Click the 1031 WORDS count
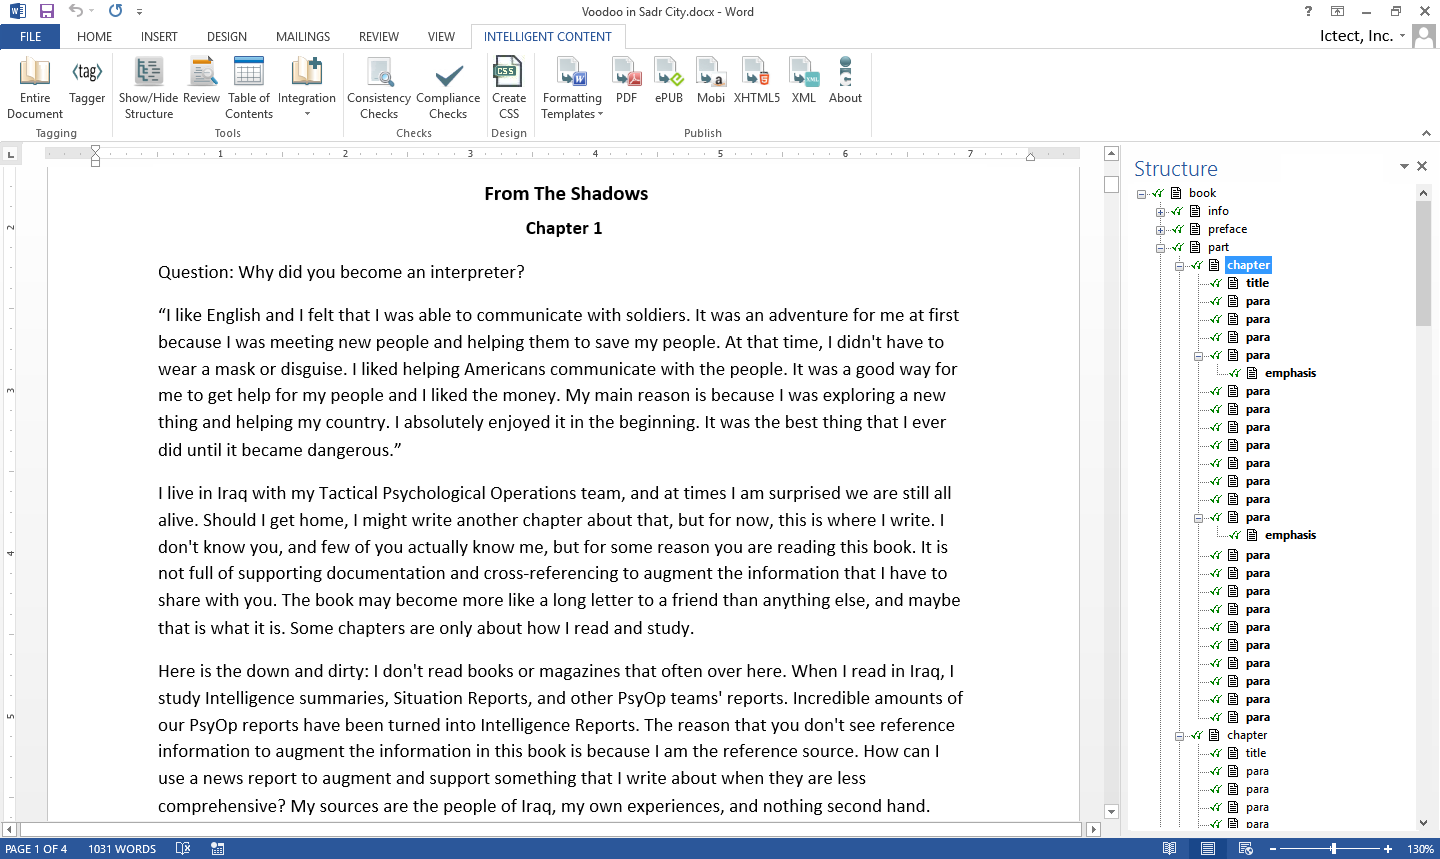This screenshot has height=859, width=1440. click(x=122, y=849)
